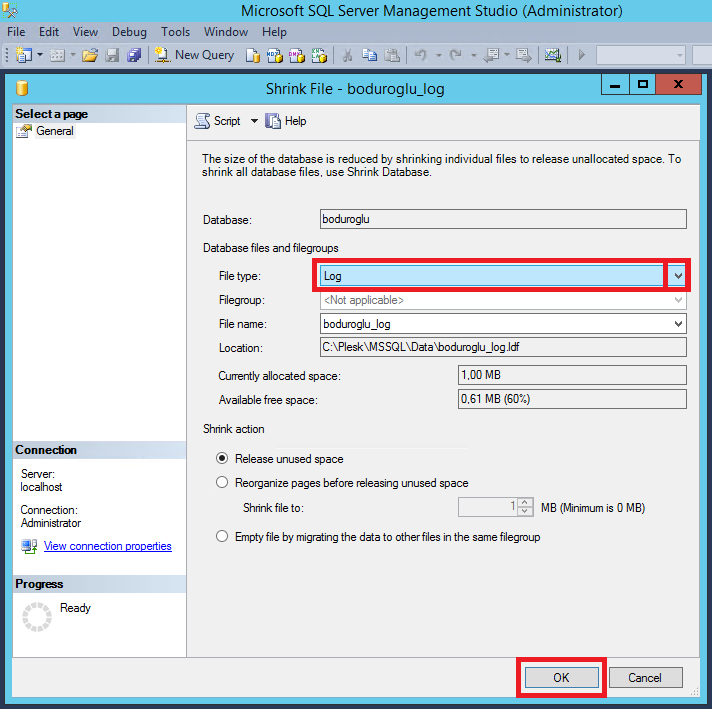
Task: Click the Save All icon
Action: (134, 55)
